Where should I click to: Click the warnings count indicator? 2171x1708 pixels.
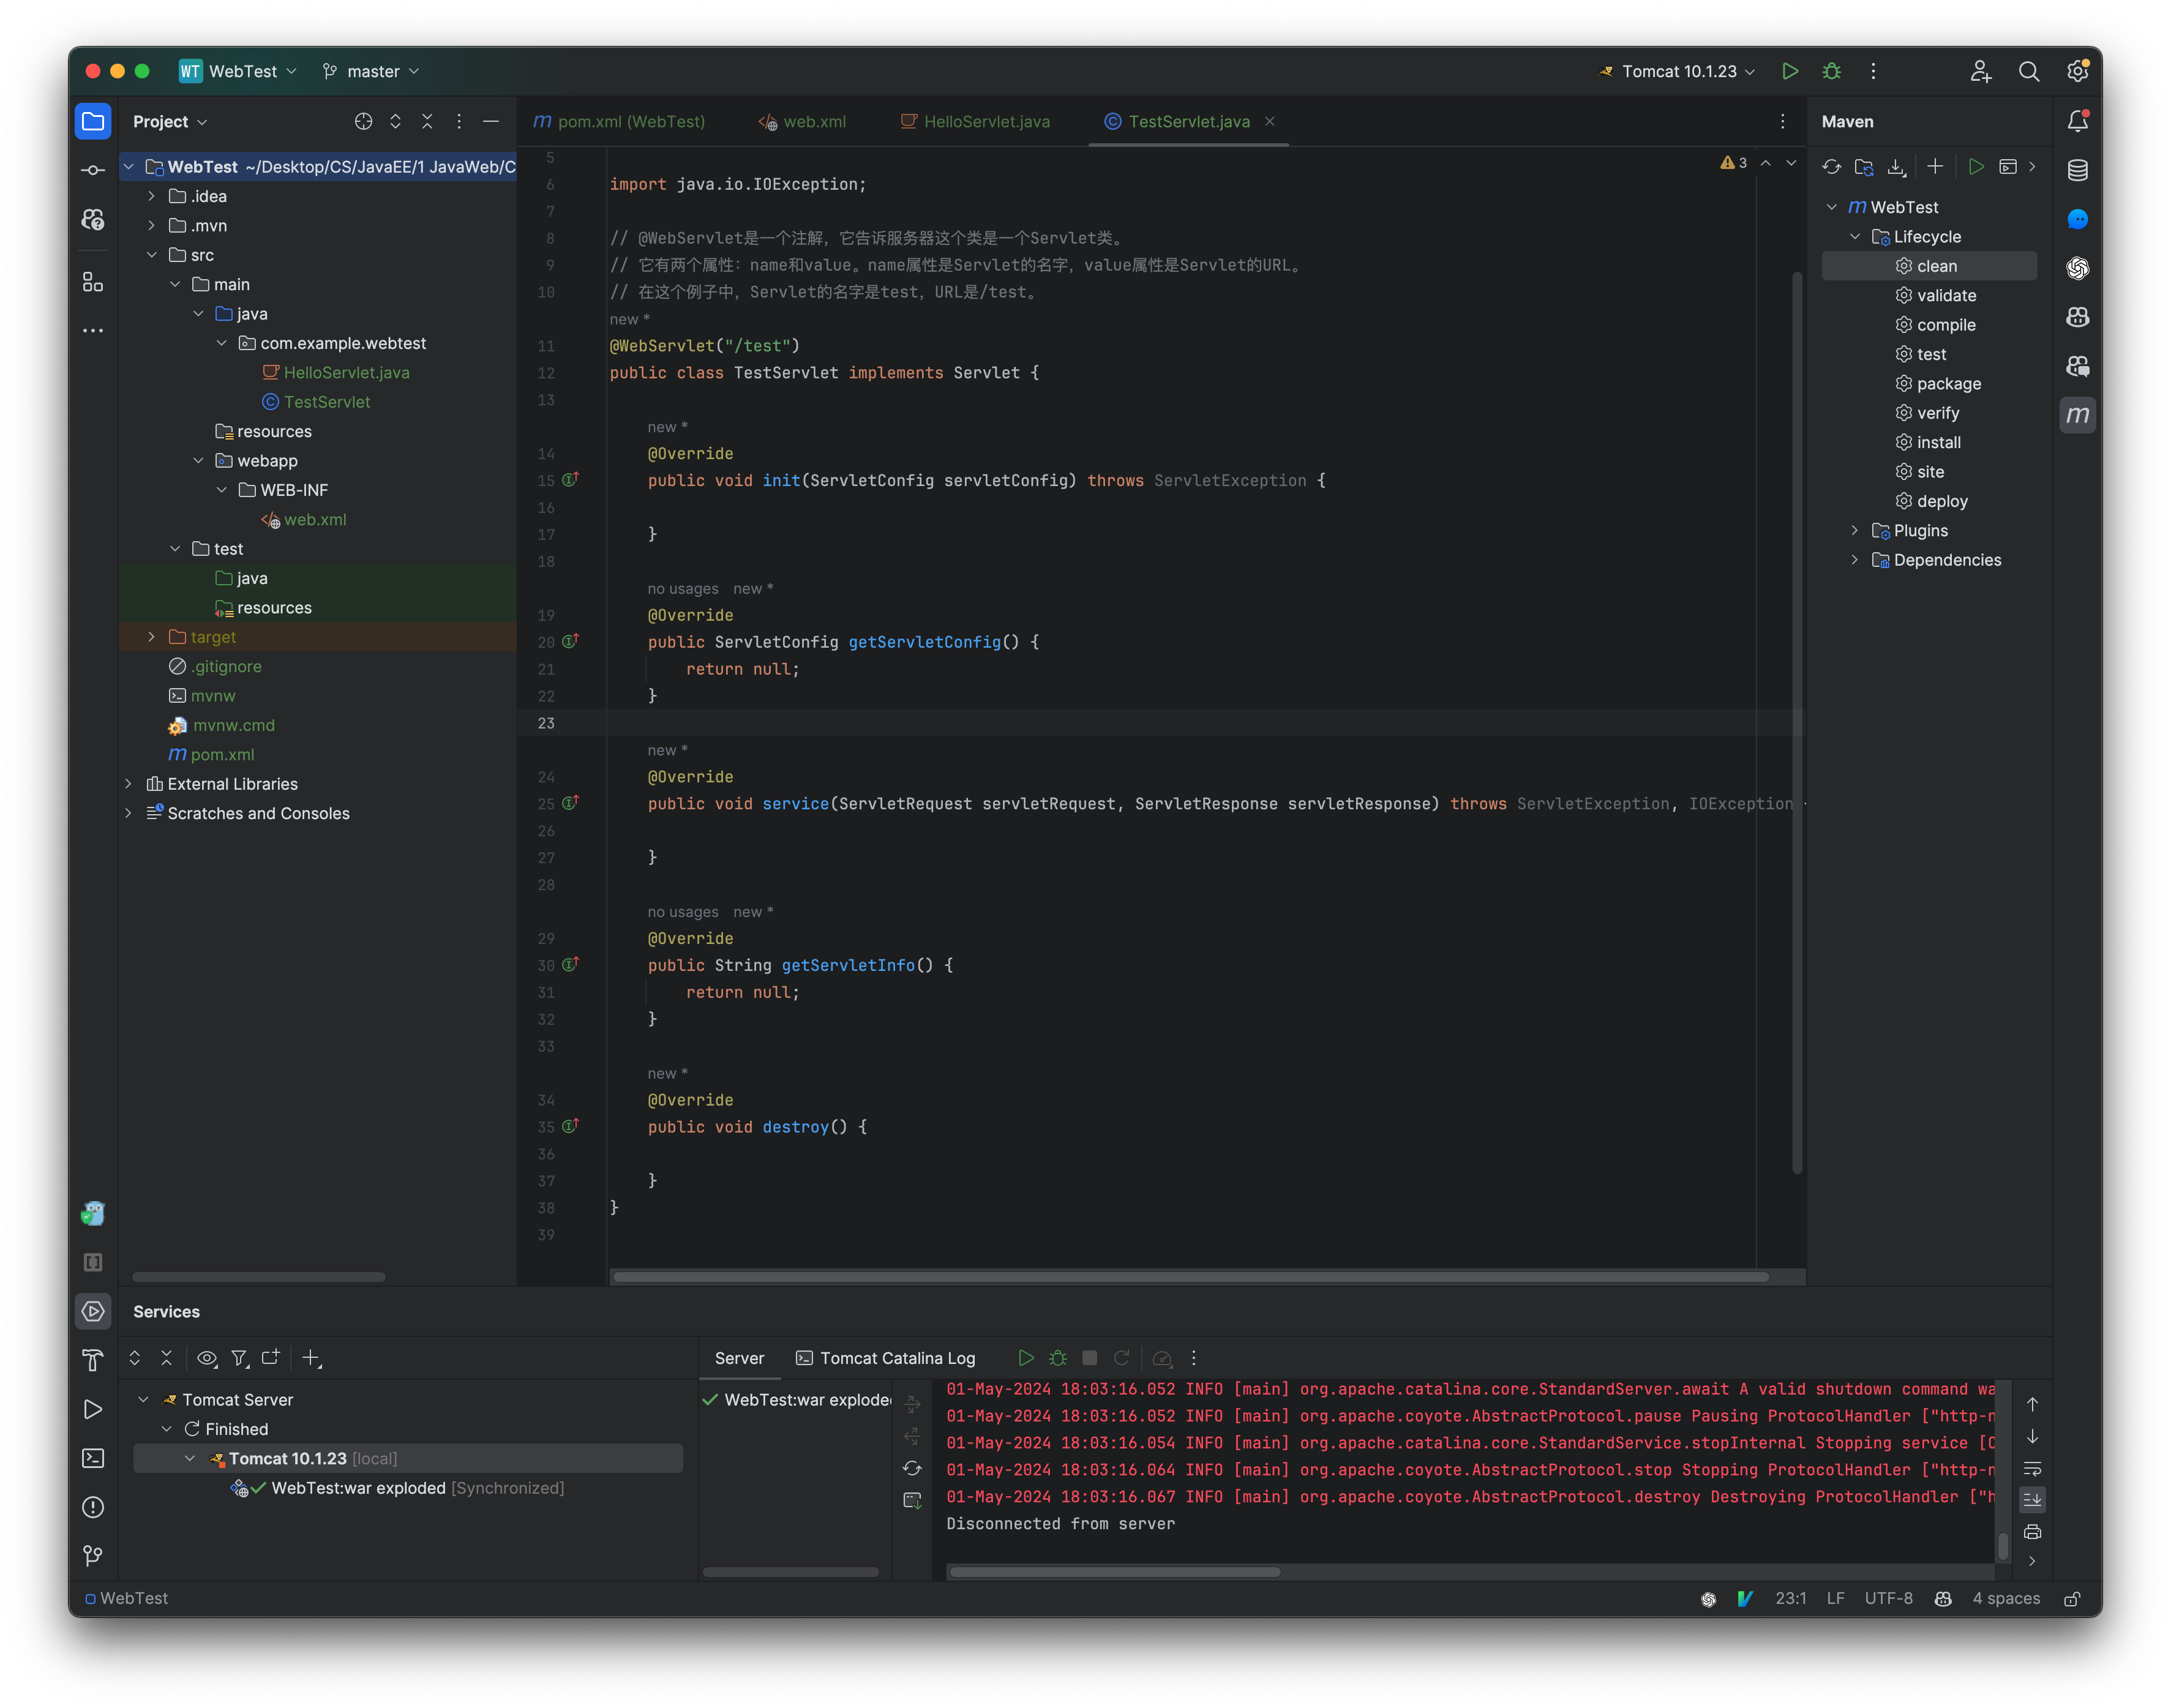tap(1734, 163)
